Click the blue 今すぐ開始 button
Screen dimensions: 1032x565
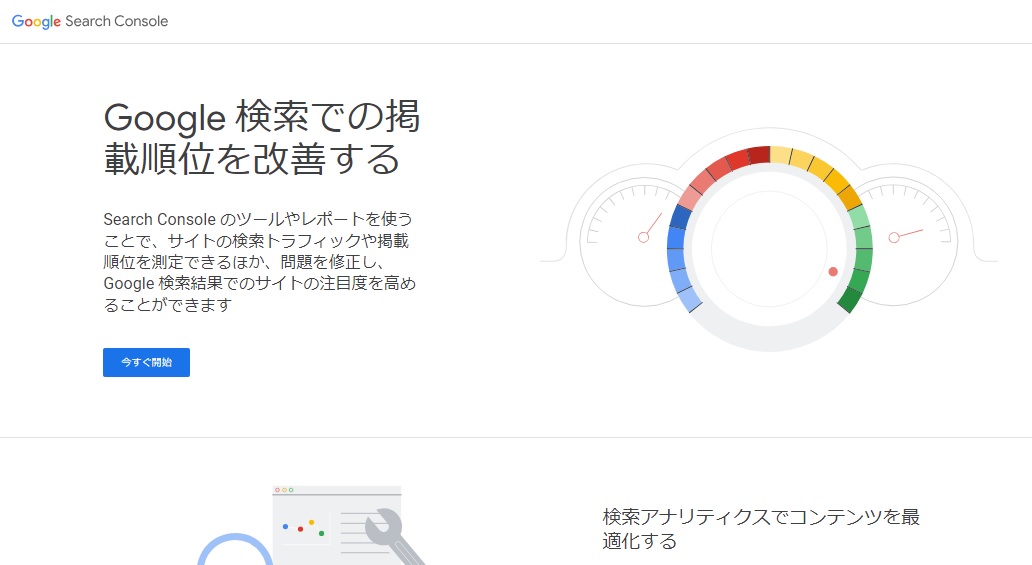click(x=146, y=362)
